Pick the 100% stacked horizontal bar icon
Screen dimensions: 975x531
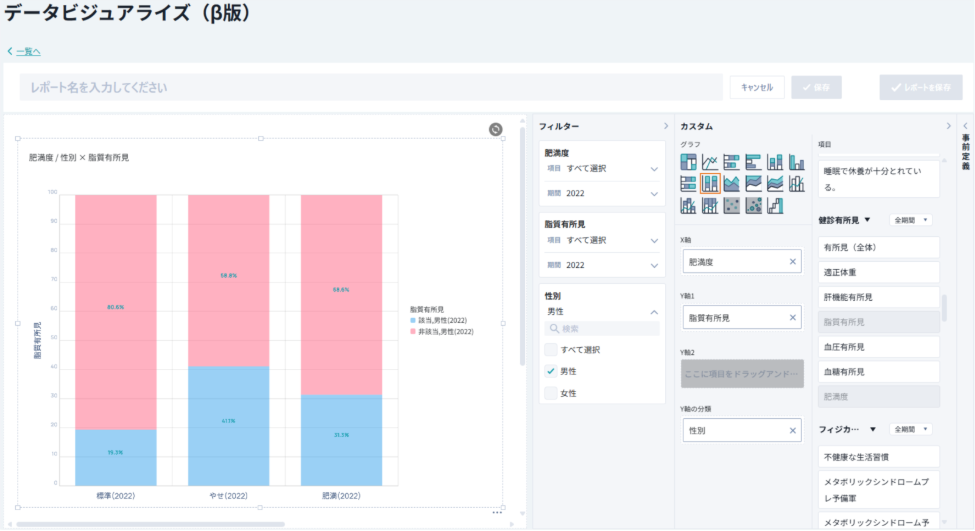point(688,183)
